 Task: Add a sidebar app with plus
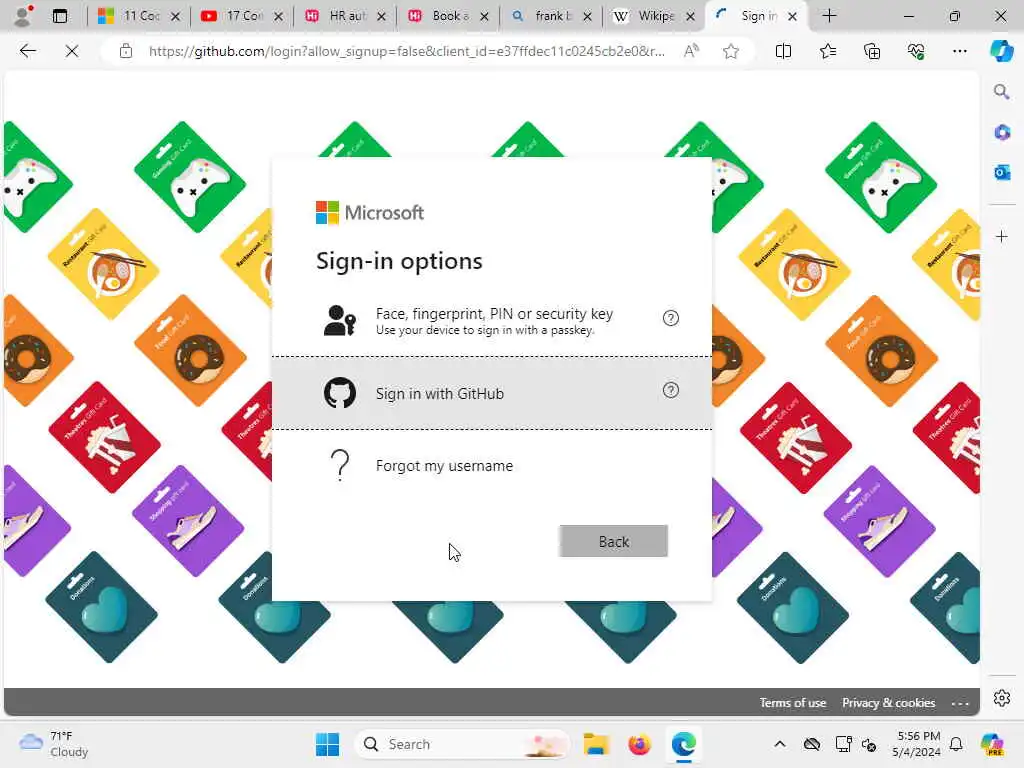(x=1002, y=236)
